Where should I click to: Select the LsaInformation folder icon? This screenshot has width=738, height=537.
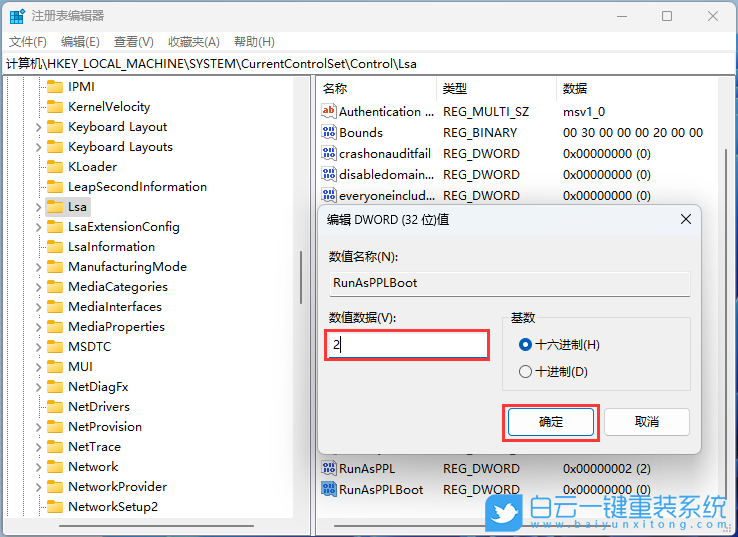click(x=55, y=247)
